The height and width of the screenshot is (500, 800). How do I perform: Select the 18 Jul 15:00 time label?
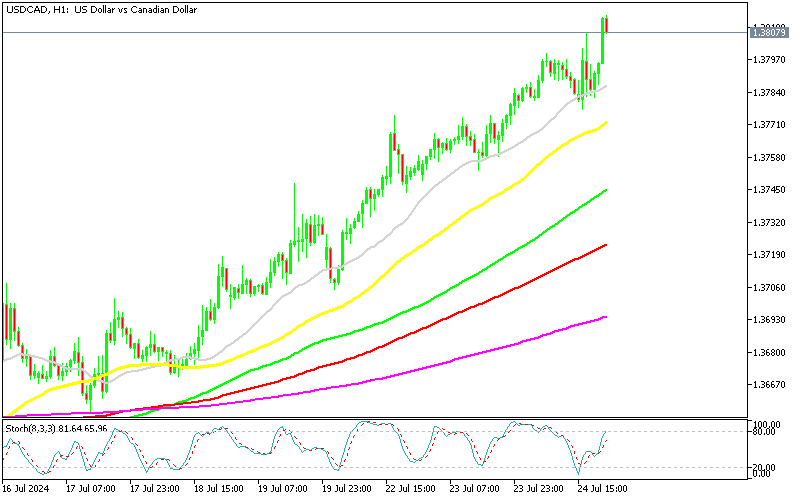point(219,489)
